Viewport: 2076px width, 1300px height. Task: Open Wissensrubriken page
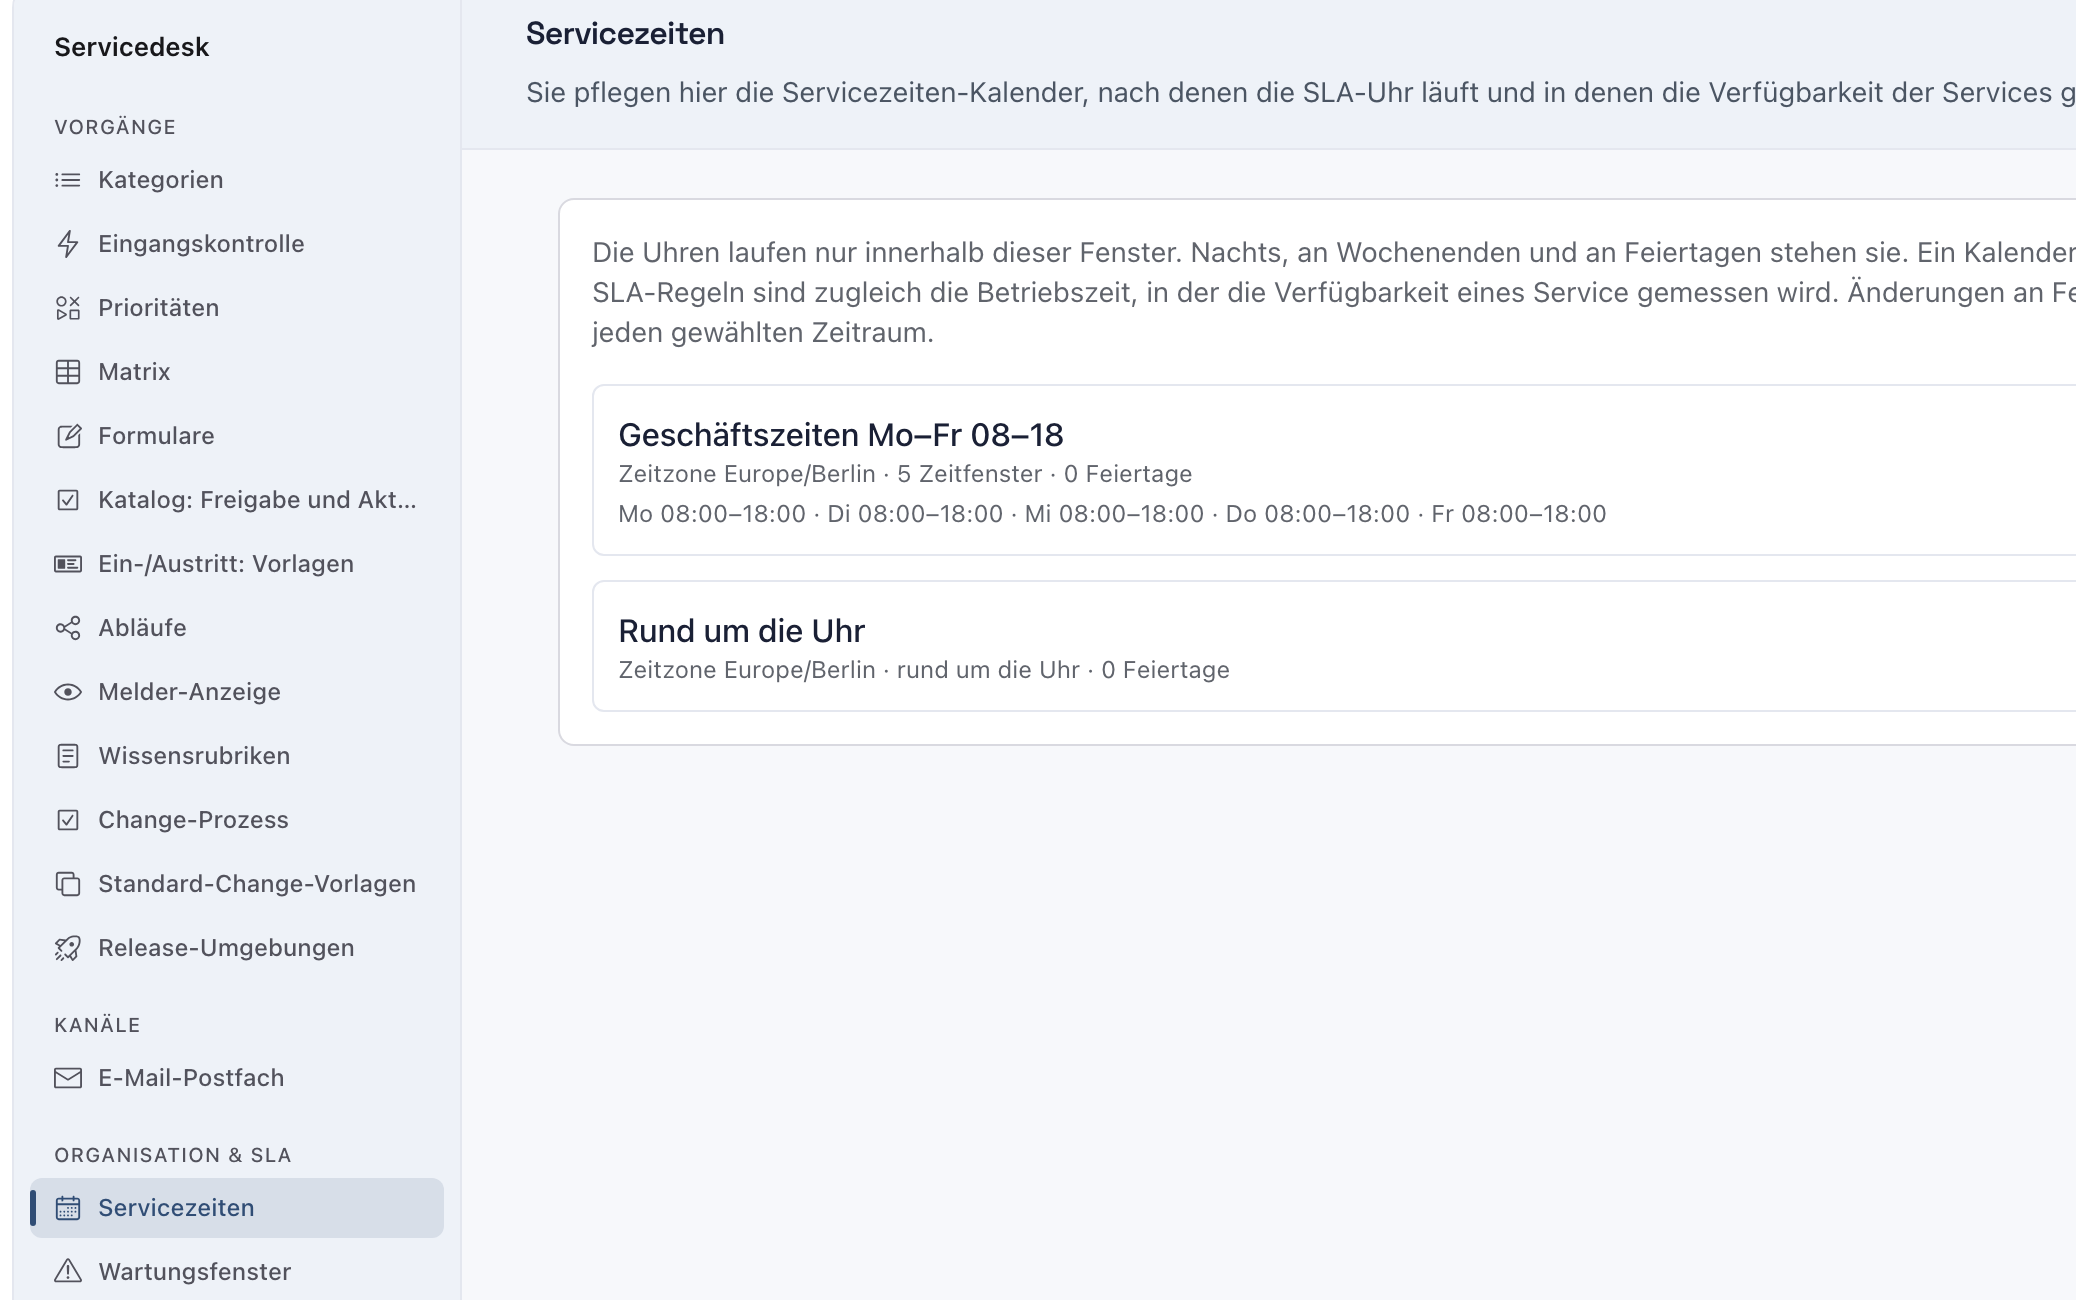(x=237, y=756)
